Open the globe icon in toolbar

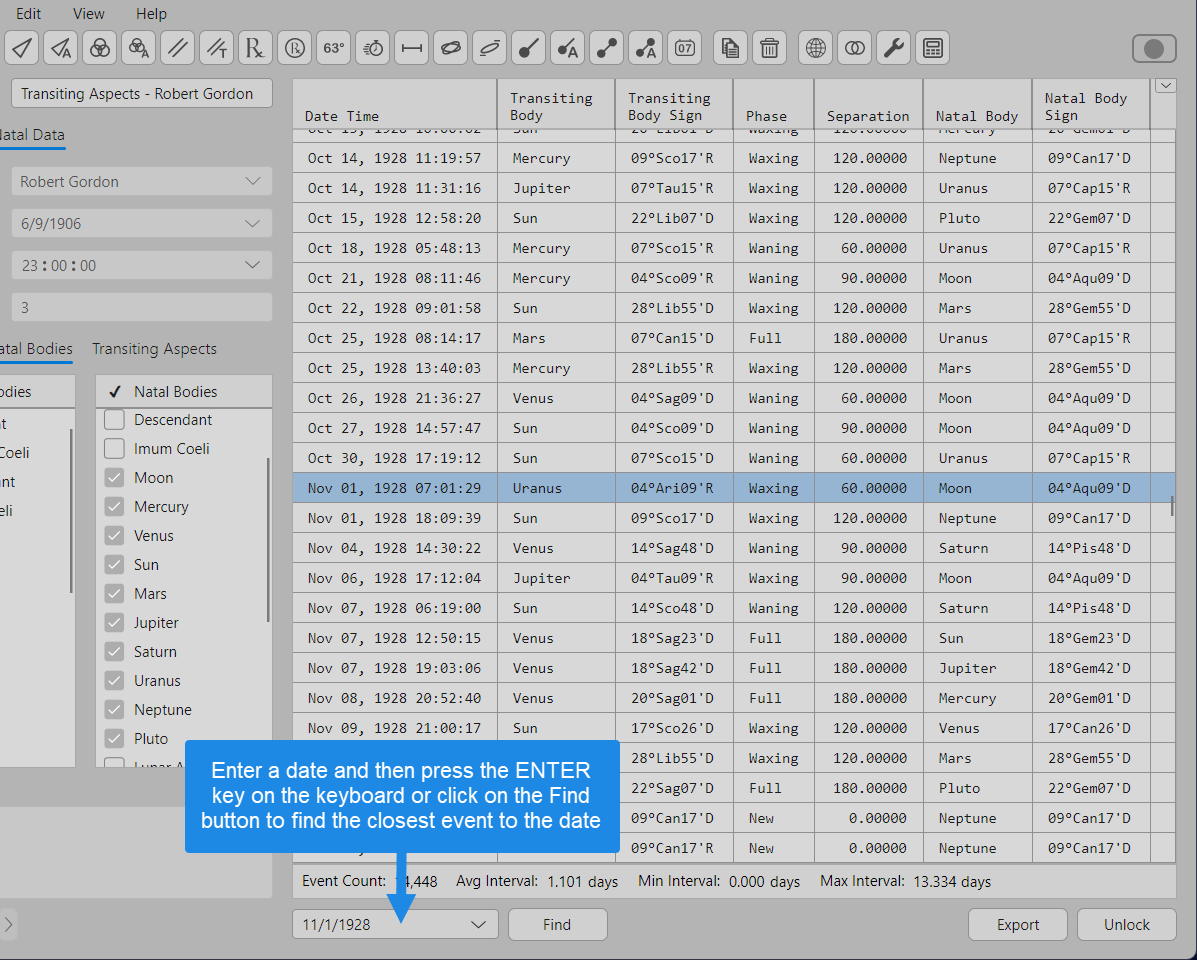coord(816,47)
